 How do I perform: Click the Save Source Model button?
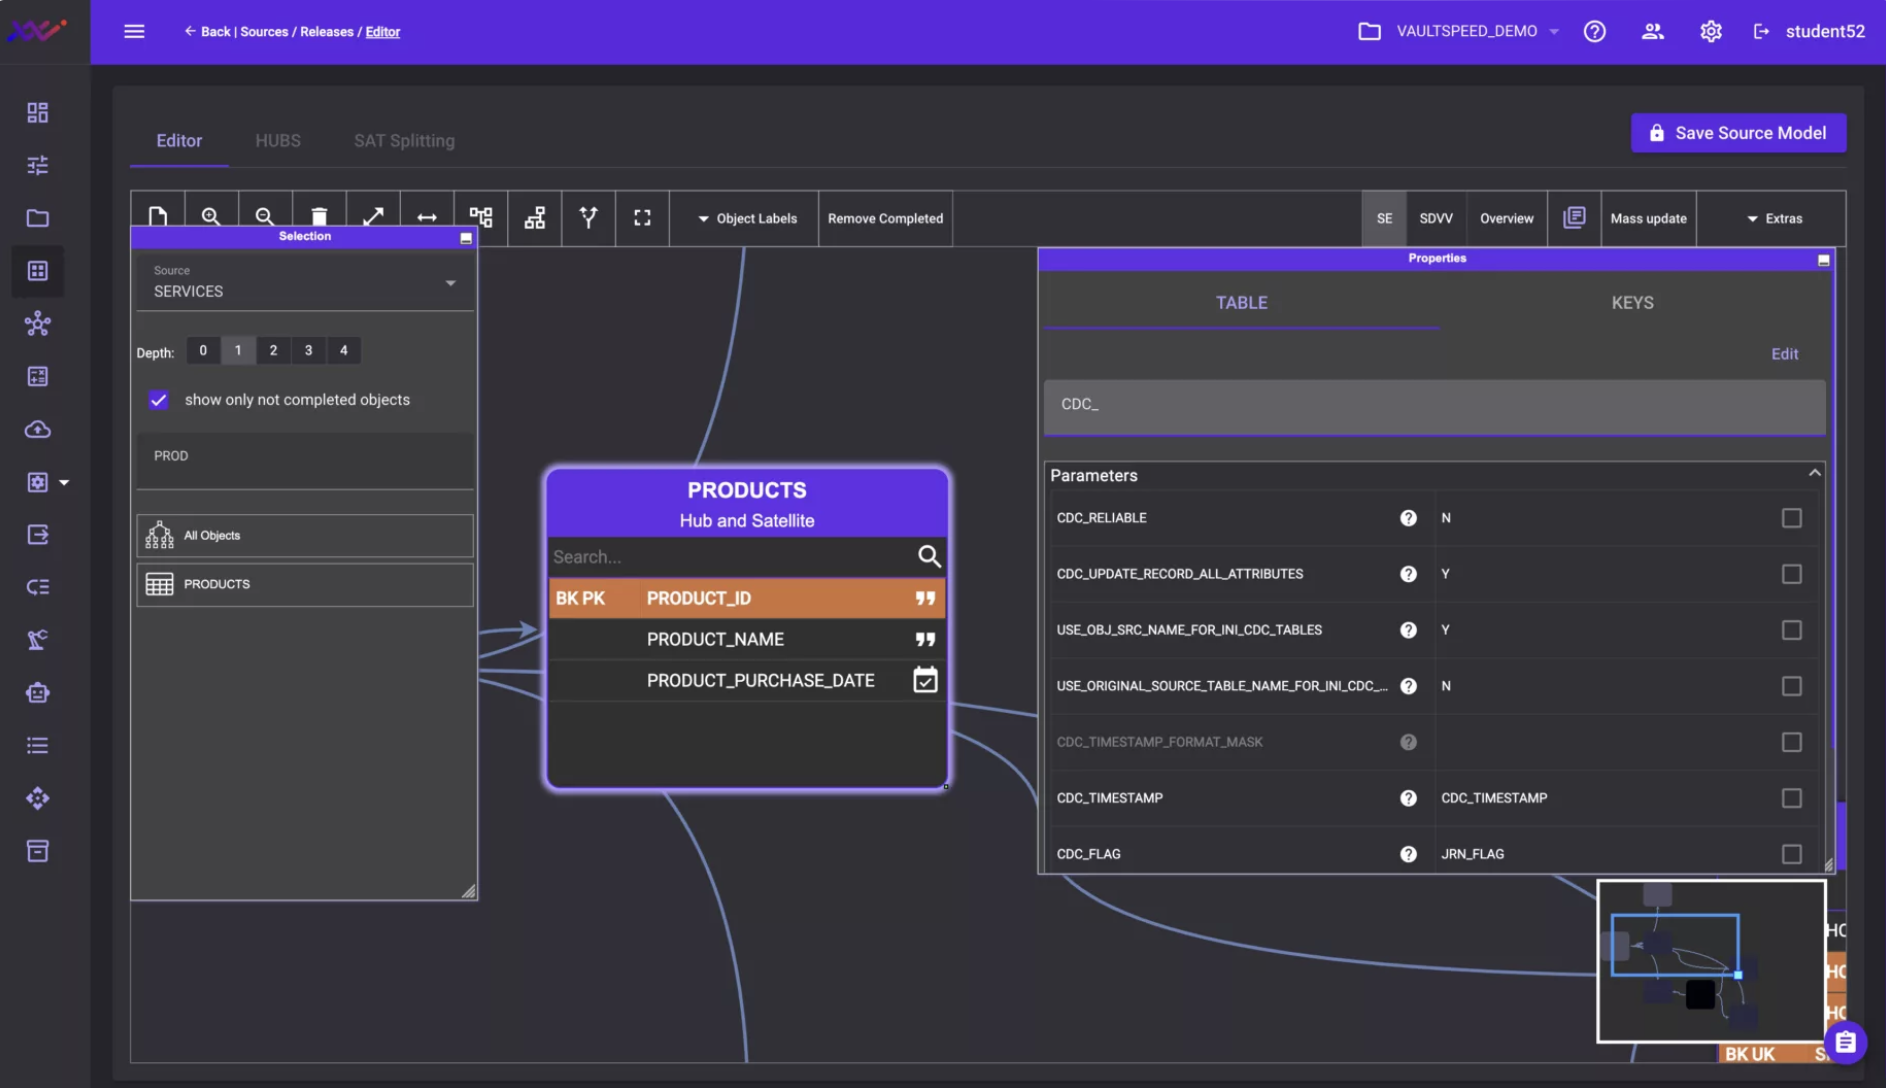click(x=1738, y=133)
